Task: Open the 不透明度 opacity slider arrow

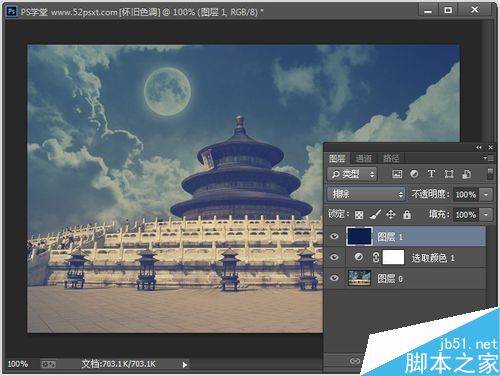Action: 486,194
